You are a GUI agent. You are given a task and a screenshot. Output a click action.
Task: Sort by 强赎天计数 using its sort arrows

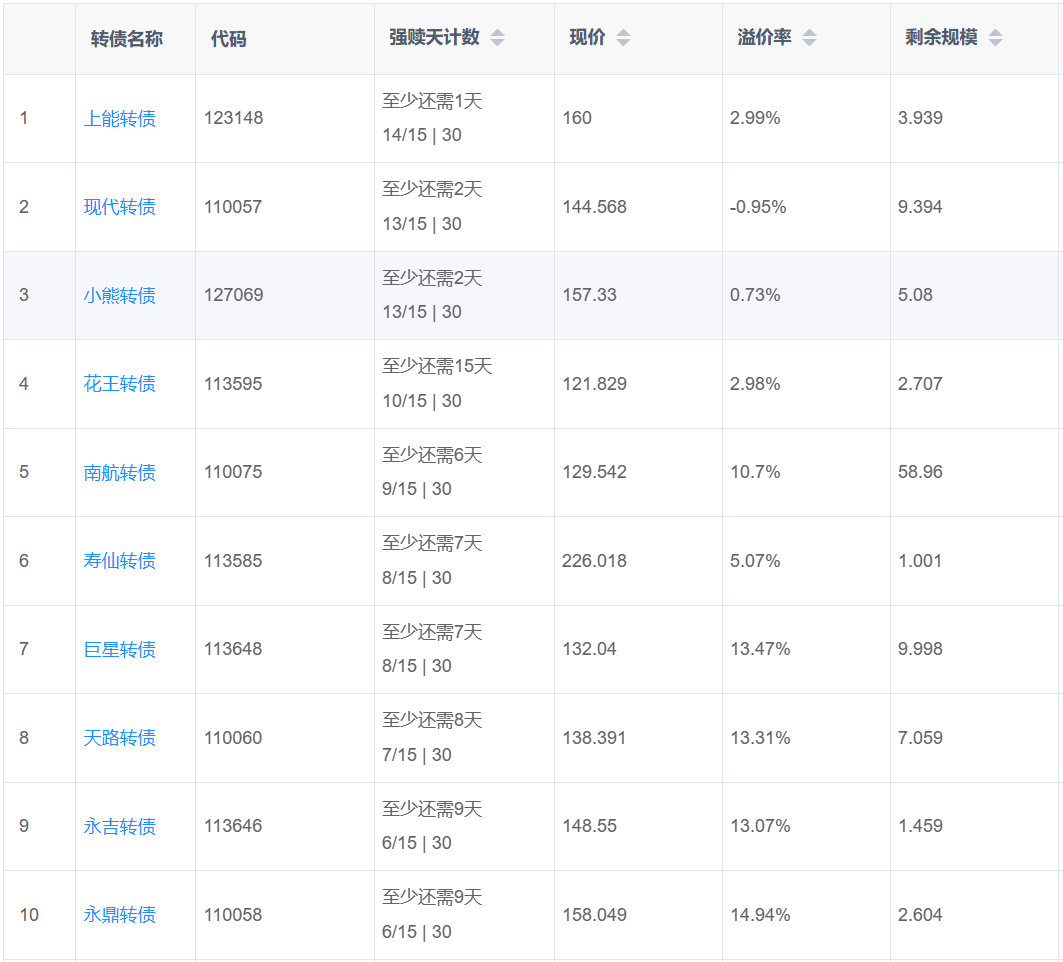497,38
